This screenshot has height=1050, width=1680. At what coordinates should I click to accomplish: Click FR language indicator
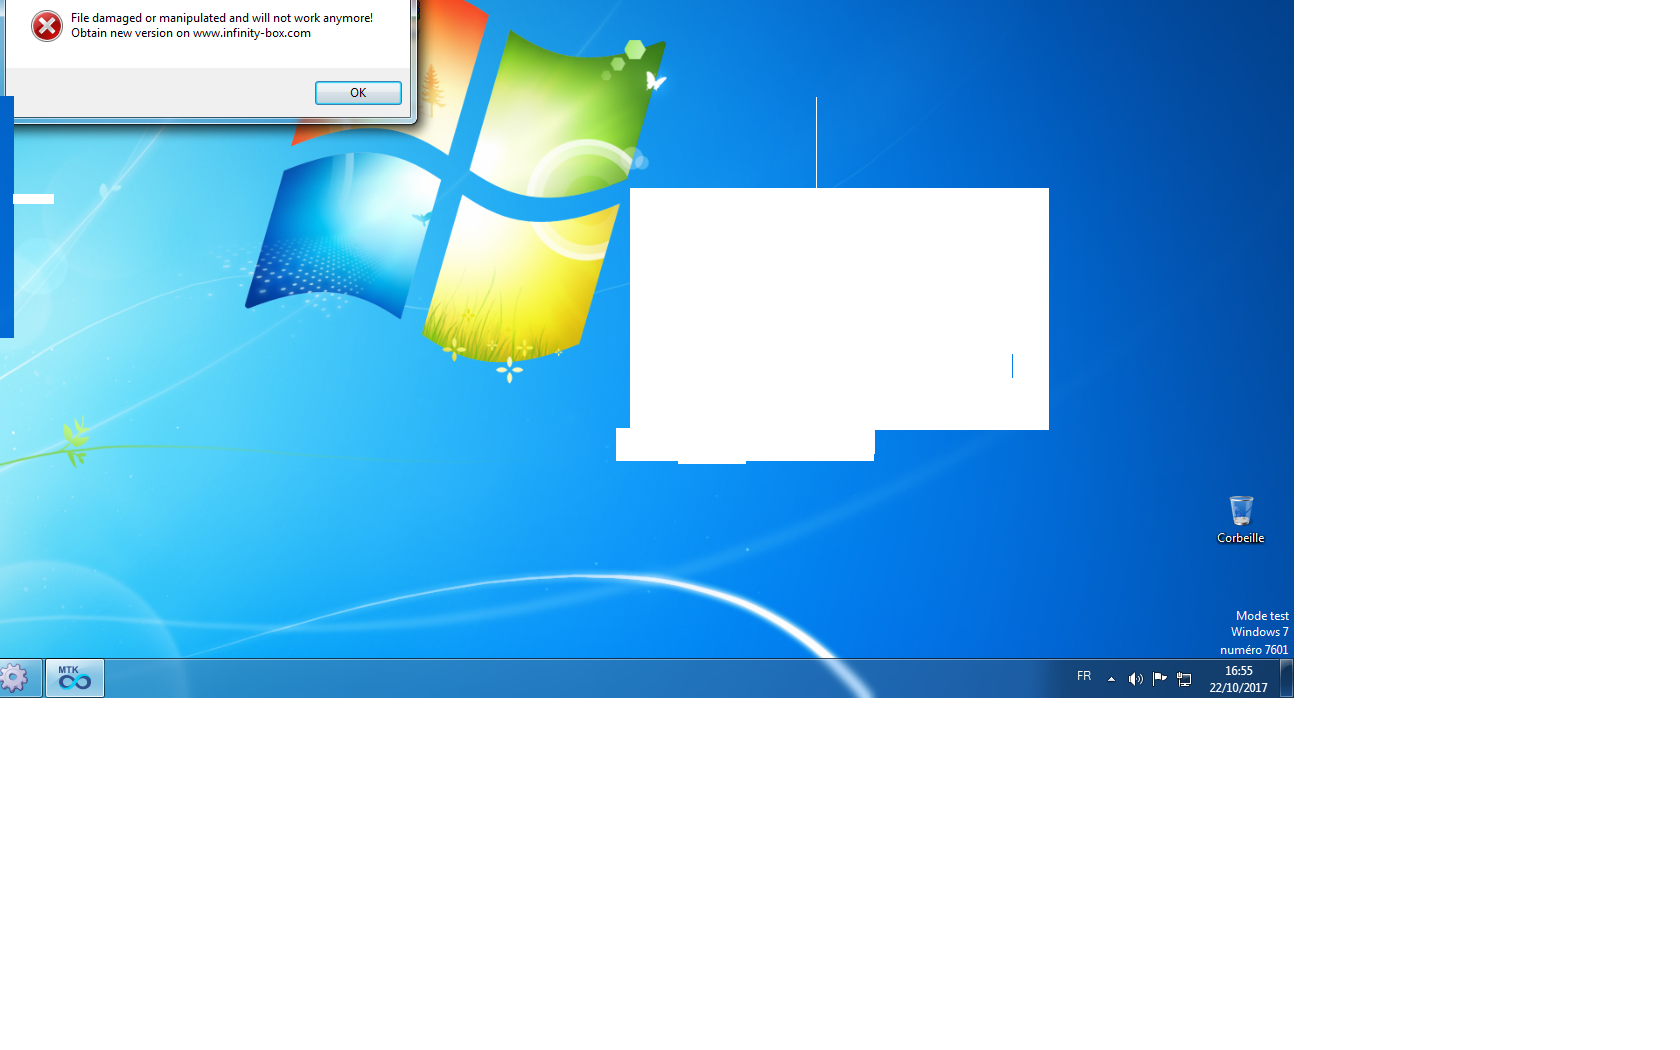(1084, 677)
